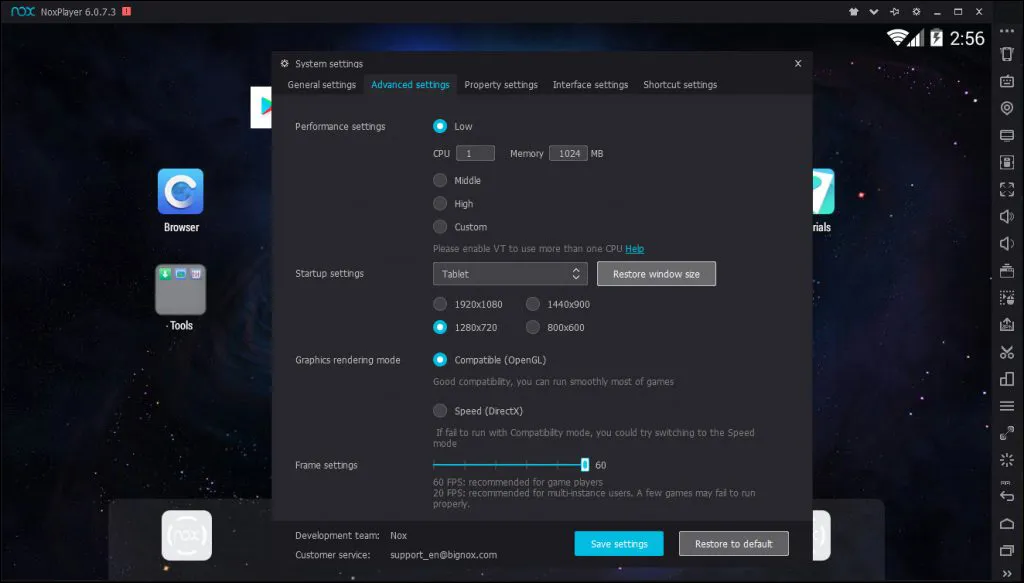
Task: Select the Low performance preset
Action: 440,126
